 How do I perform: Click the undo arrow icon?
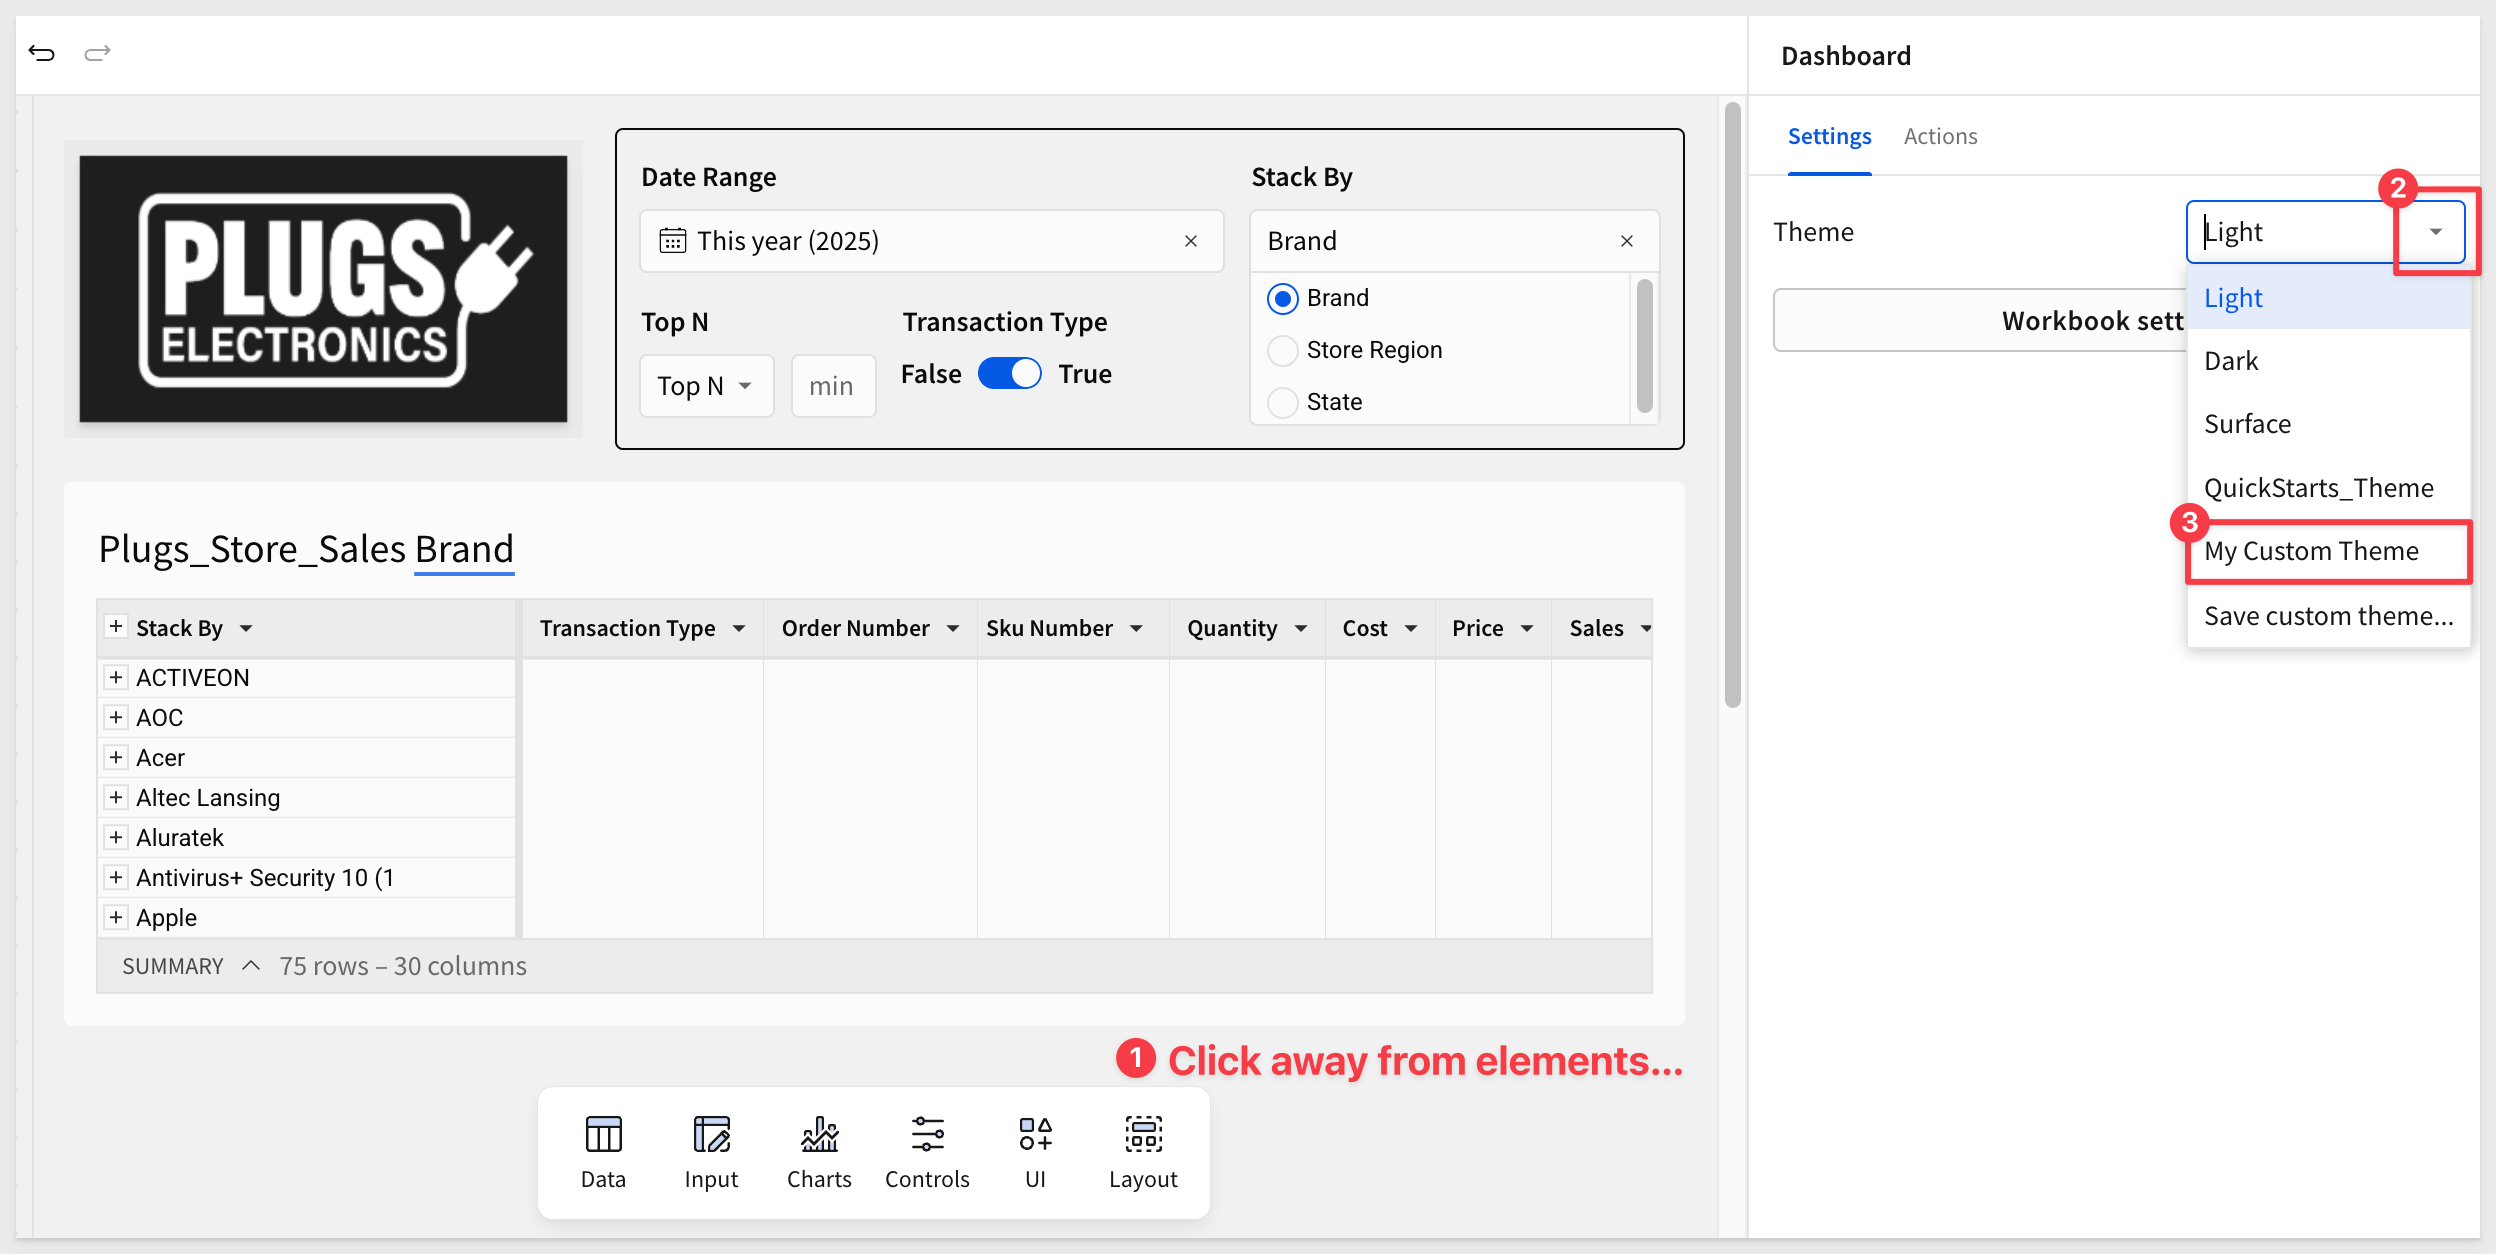(42, 53)
